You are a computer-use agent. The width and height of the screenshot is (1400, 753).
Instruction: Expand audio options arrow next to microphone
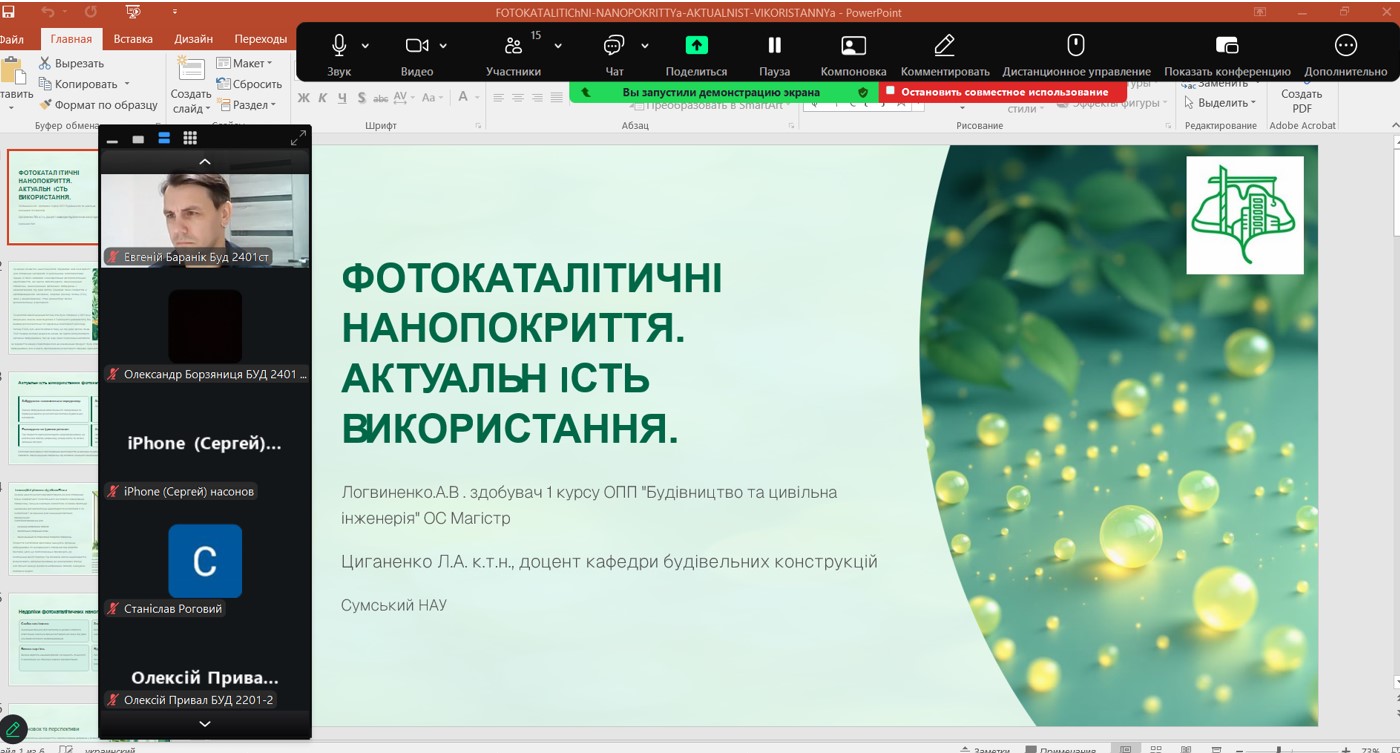point(365,46)
